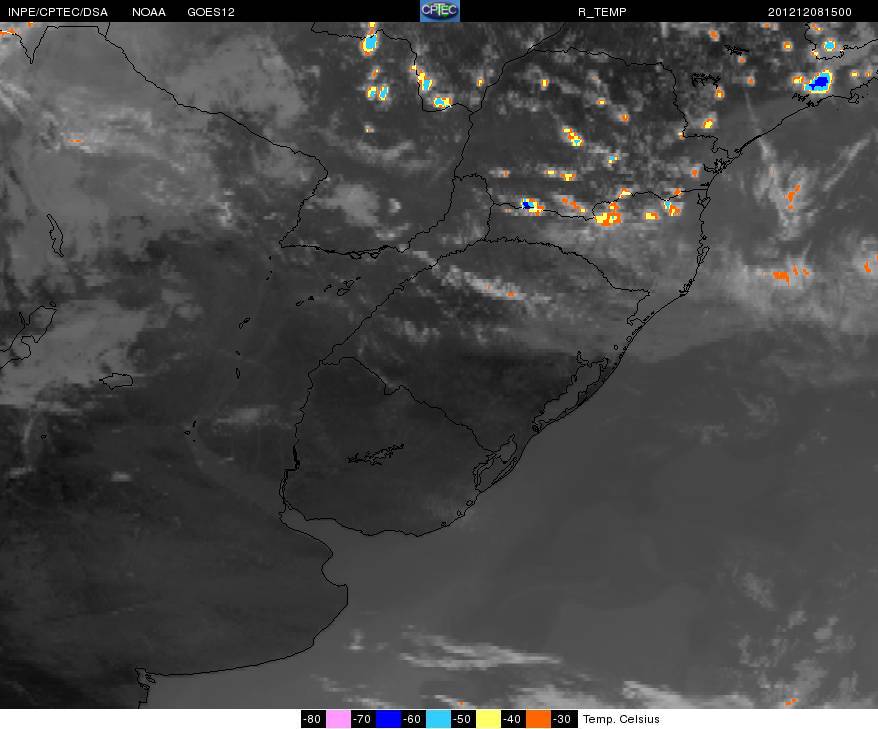Click the -40 legend value
Viewport: 878px width, 729px height.
pyautogui.click(x=512, y=719)
